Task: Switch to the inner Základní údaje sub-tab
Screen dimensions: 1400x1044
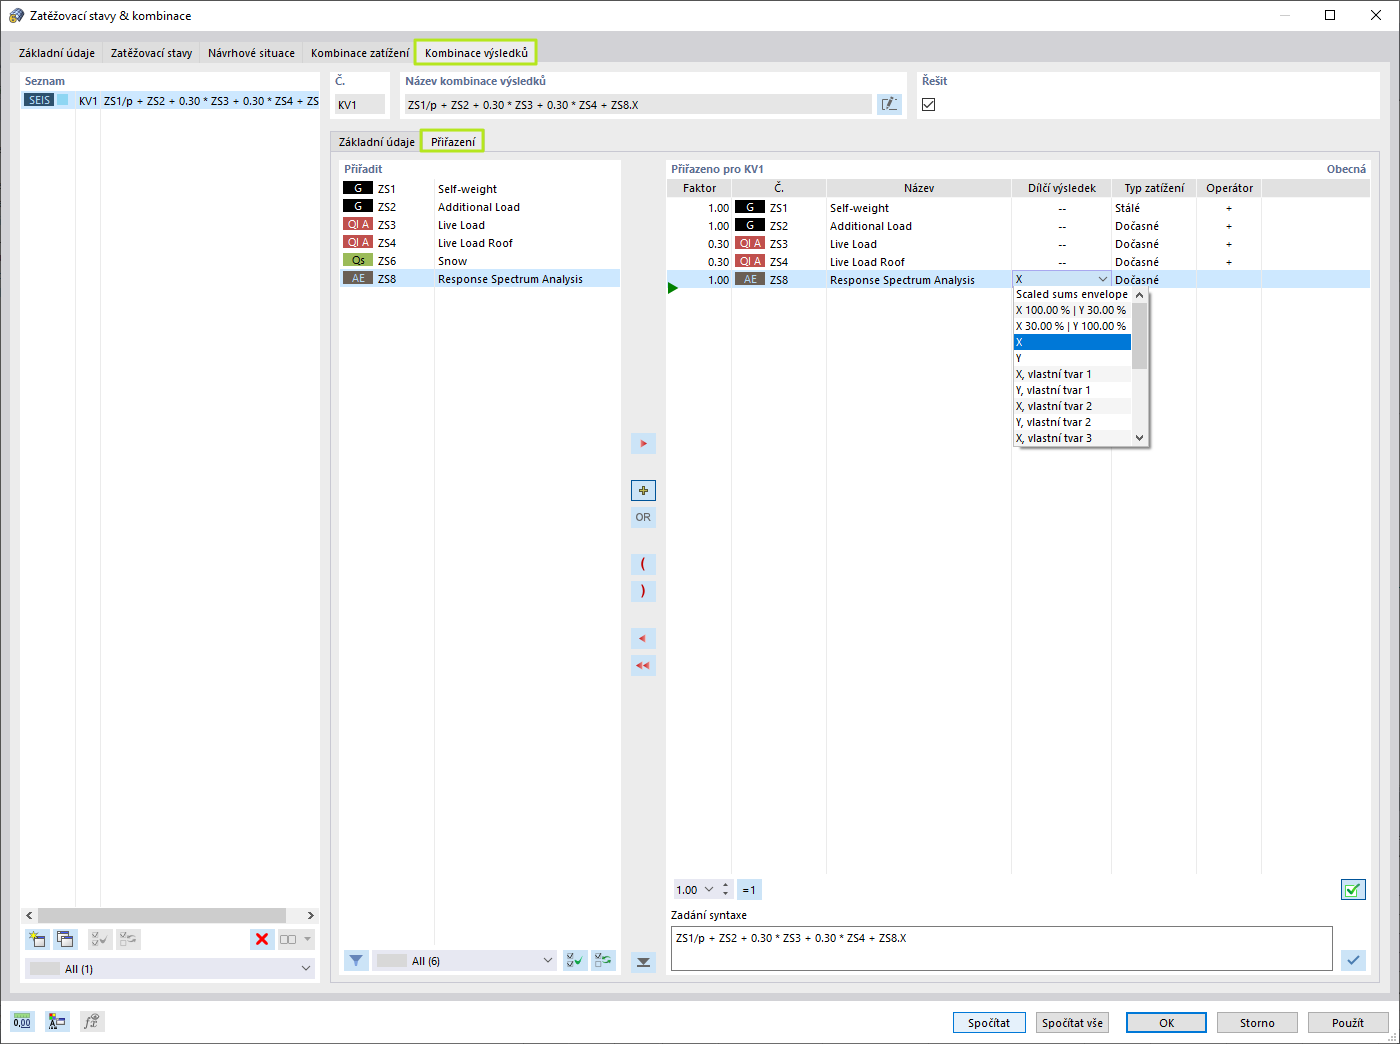Action: [376, 142]
